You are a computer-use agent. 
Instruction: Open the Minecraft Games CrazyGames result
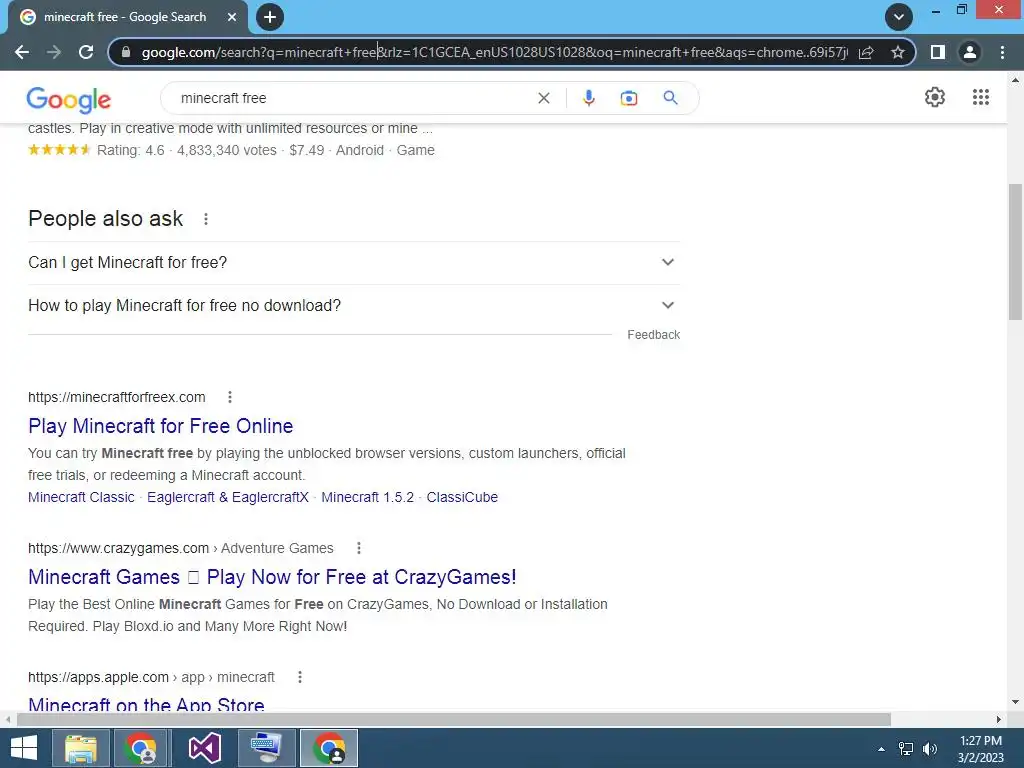pos(272,577)
